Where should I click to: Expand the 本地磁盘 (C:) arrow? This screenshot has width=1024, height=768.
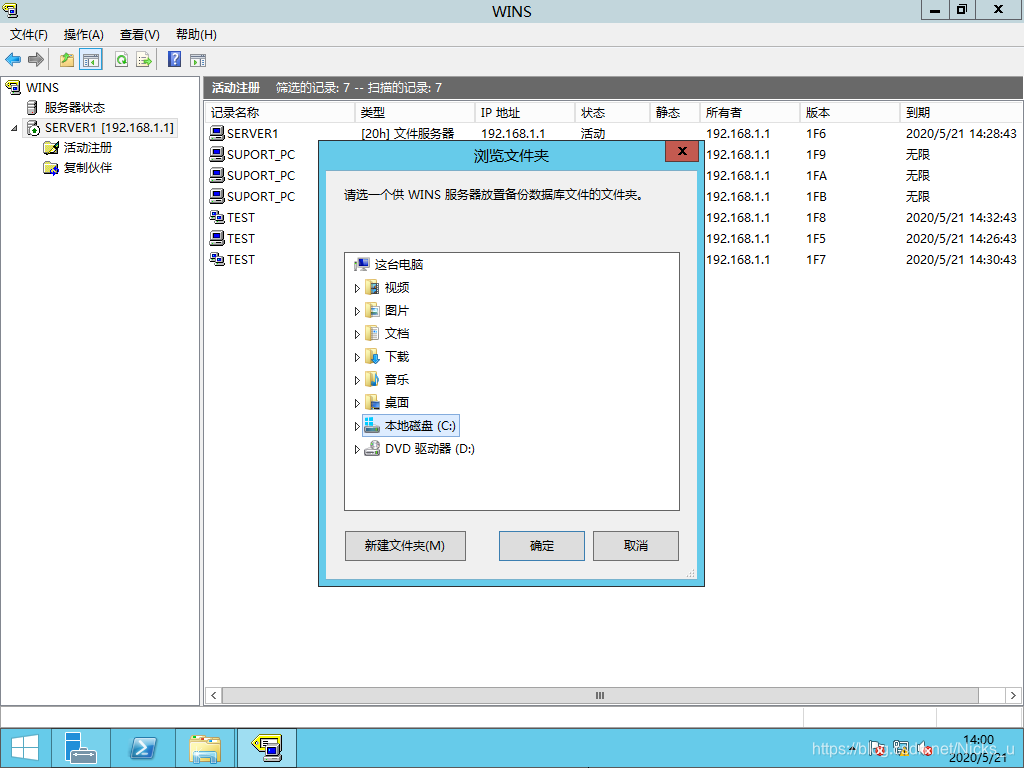(357, 426)
